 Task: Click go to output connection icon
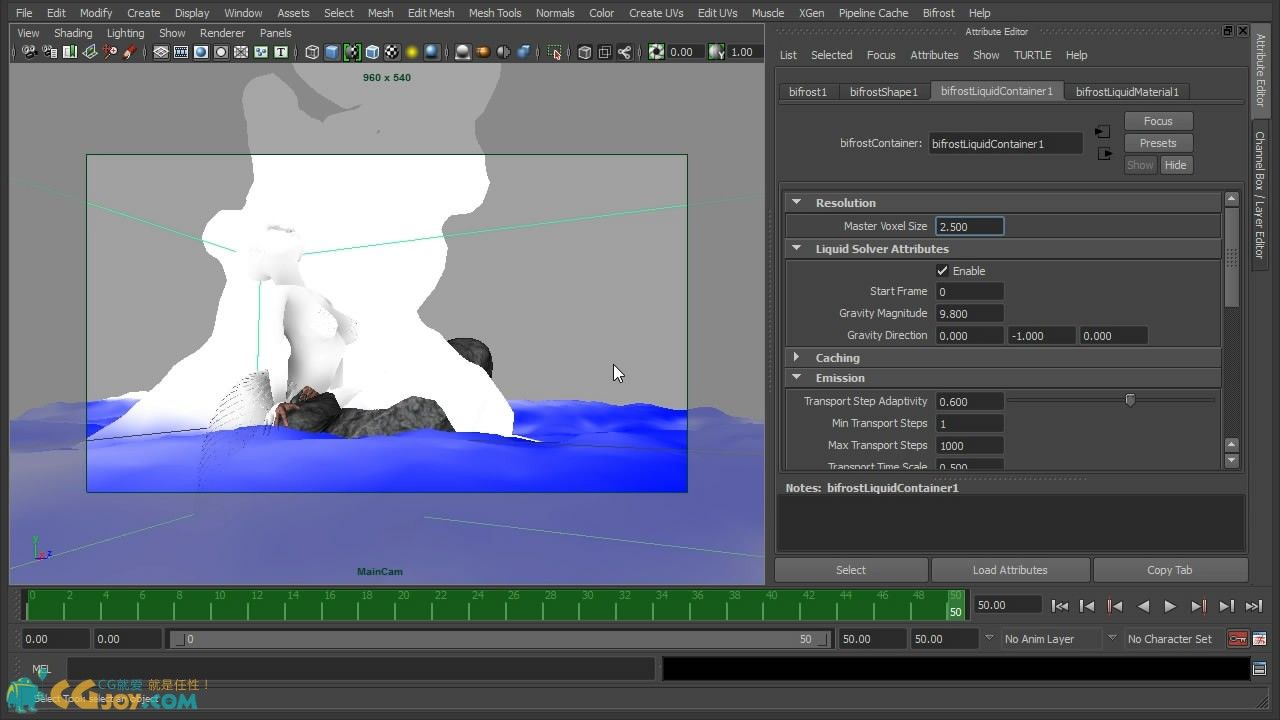click(1103, 154)
